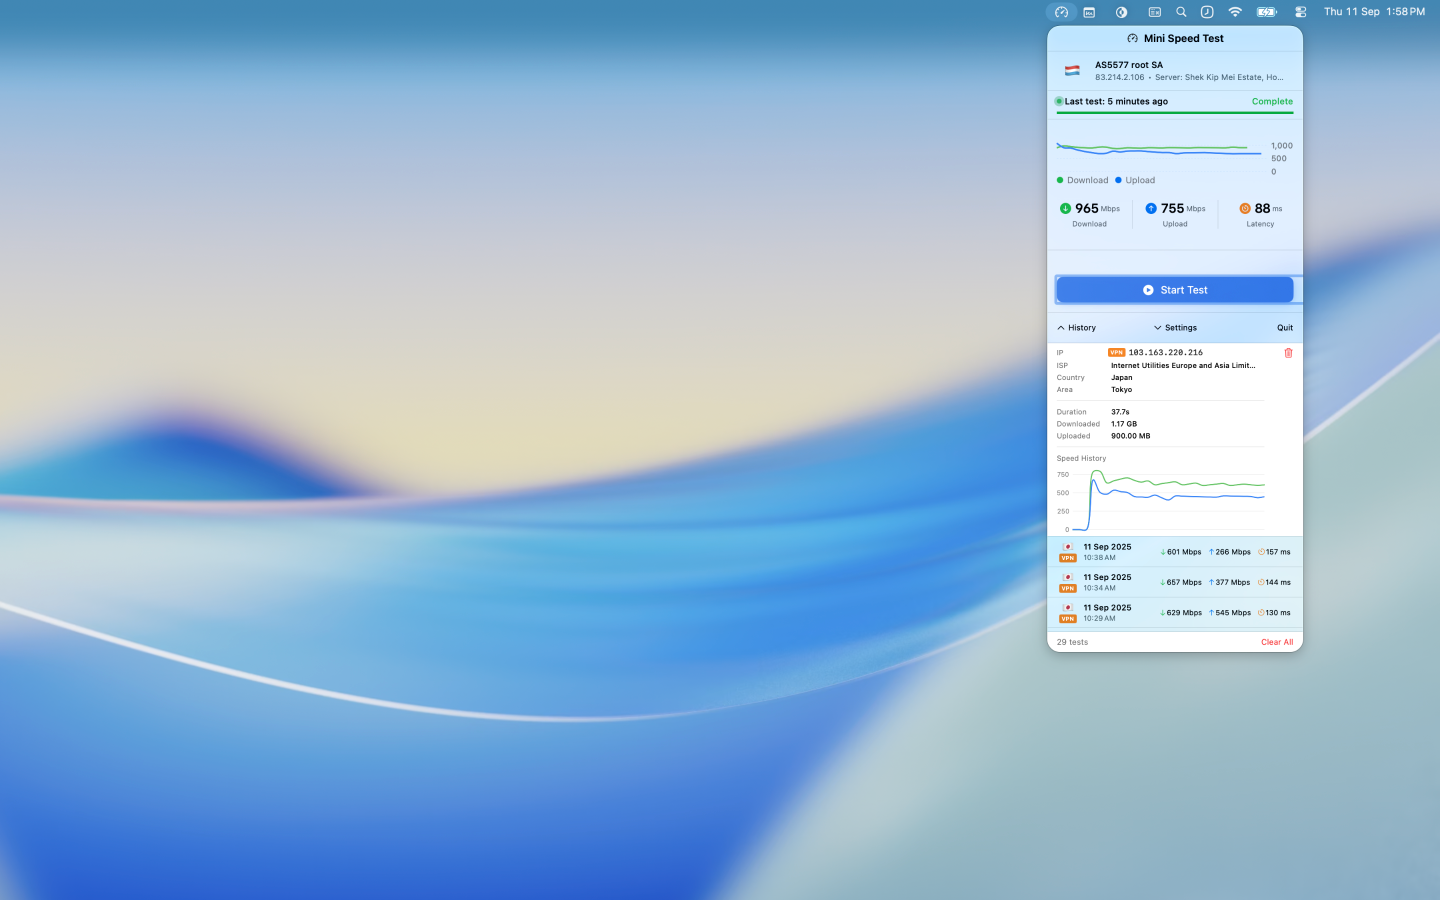
Task: Click the 29 tests count label
Action: click(1072, 642)
